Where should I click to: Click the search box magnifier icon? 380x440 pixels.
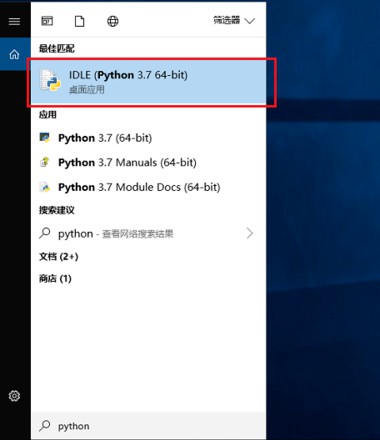pos(45,426)
